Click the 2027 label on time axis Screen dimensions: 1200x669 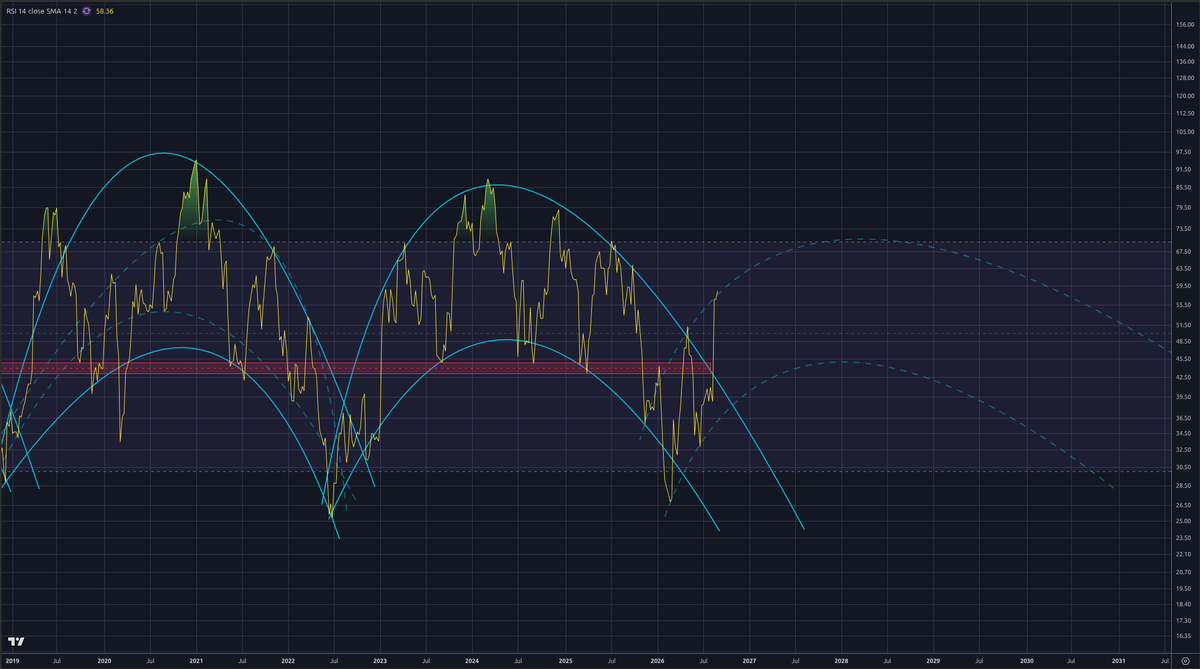pos(749,661)
